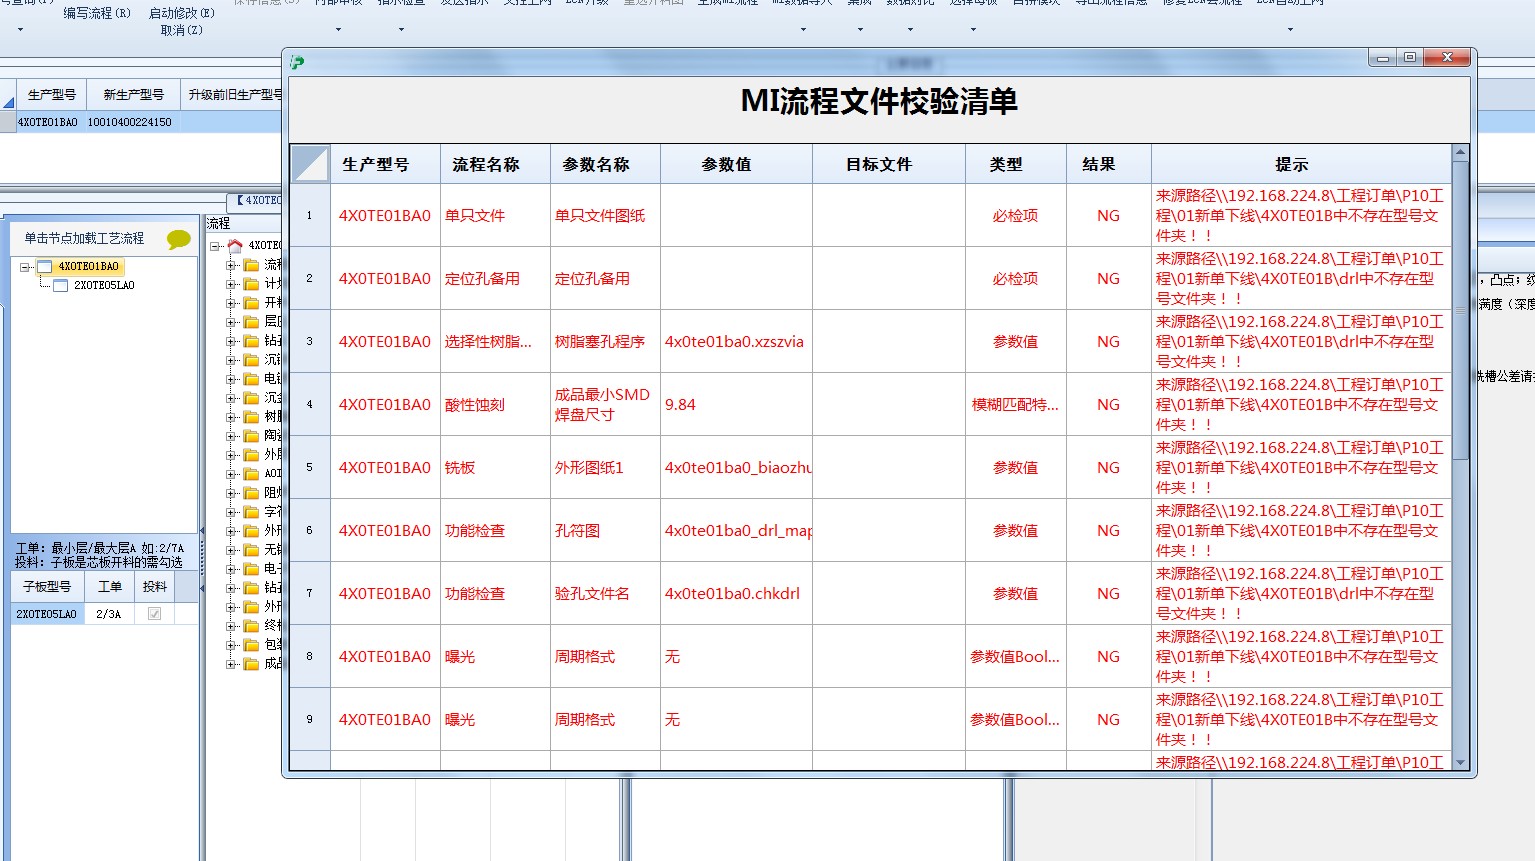Viewport: 1535px width, 861px height.
Task: Switch to the 【4X0TE tab
Action: click(x=257, y=201)
